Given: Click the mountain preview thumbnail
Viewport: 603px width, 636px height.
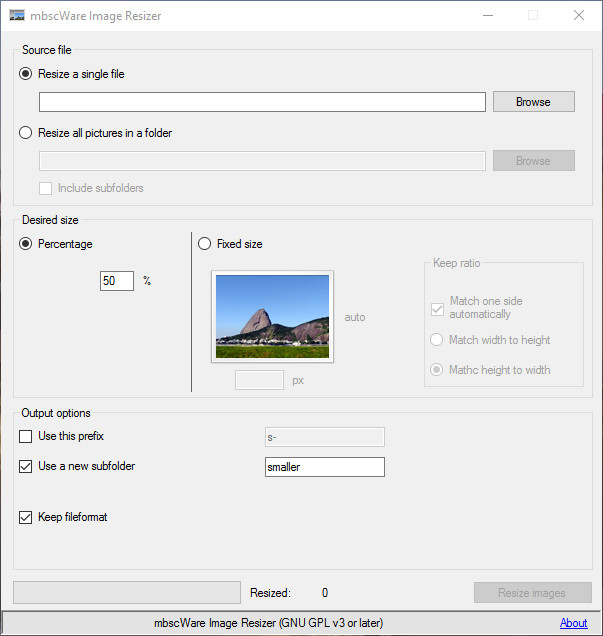Looking at the screenshot, I should (273, 316).
